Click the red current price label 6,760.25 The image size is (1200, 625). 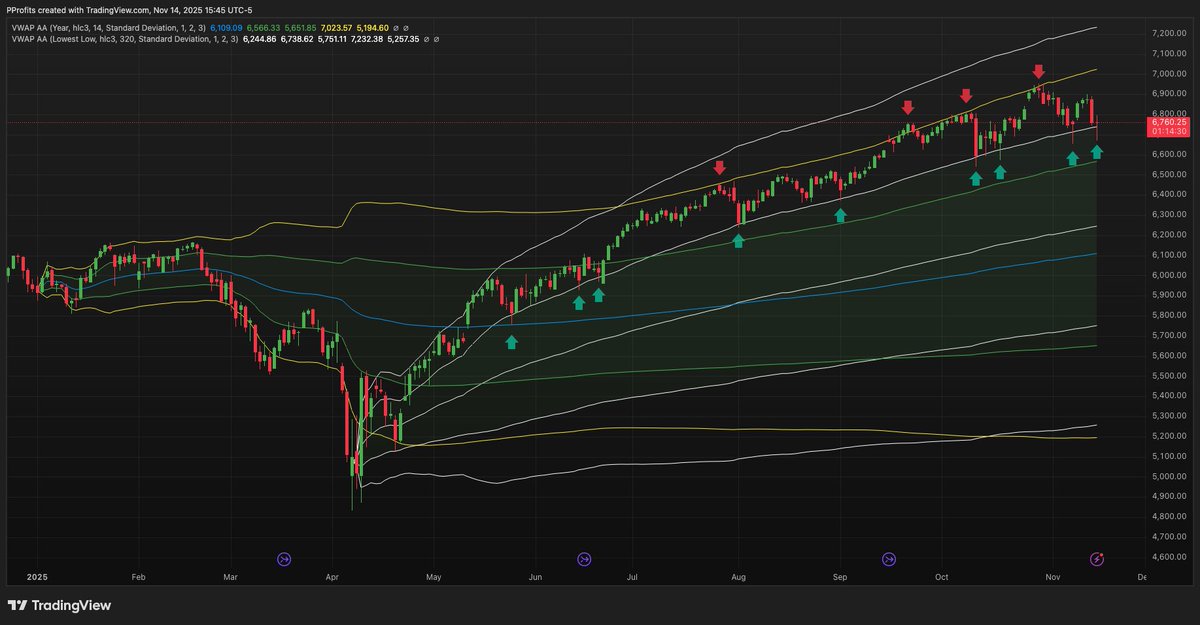tap(1169, 122)
